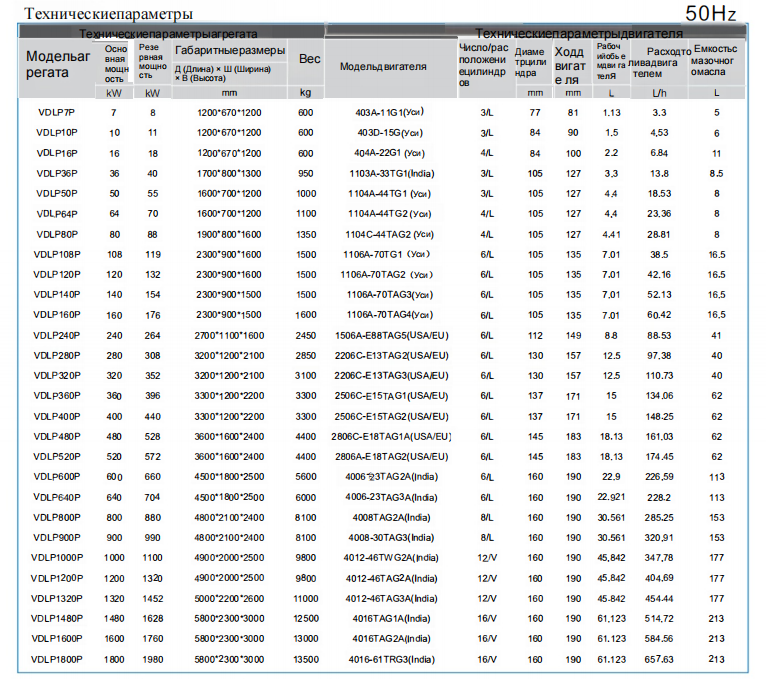Select the VDLP36P model row label
The image size is (766, 679).
[x=57, y=173]
